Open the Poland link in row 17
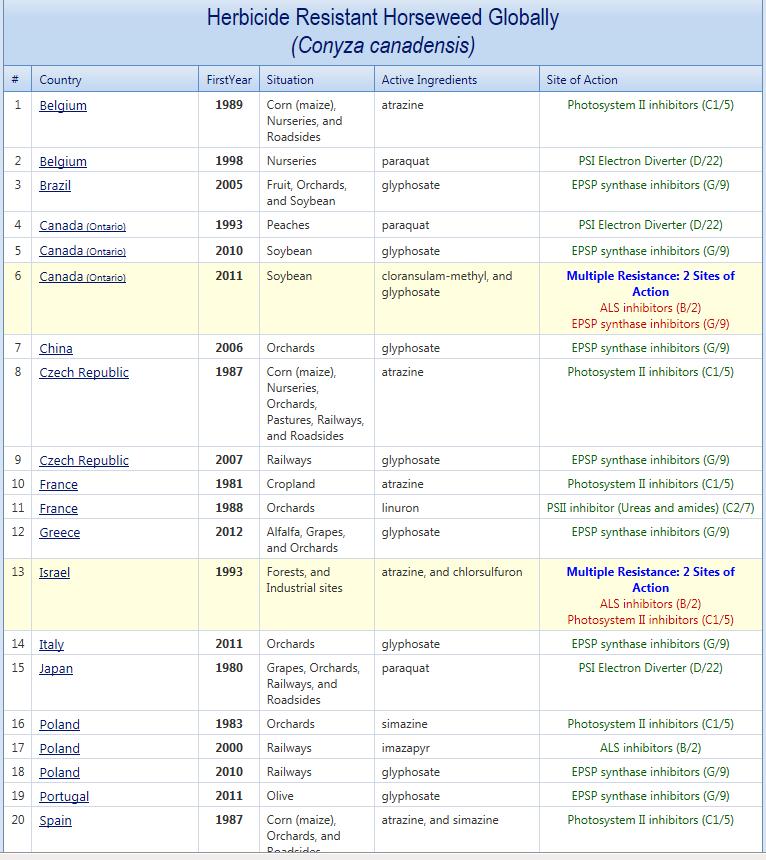Viewport: 766px width, 860px height. tap(59, 748)
